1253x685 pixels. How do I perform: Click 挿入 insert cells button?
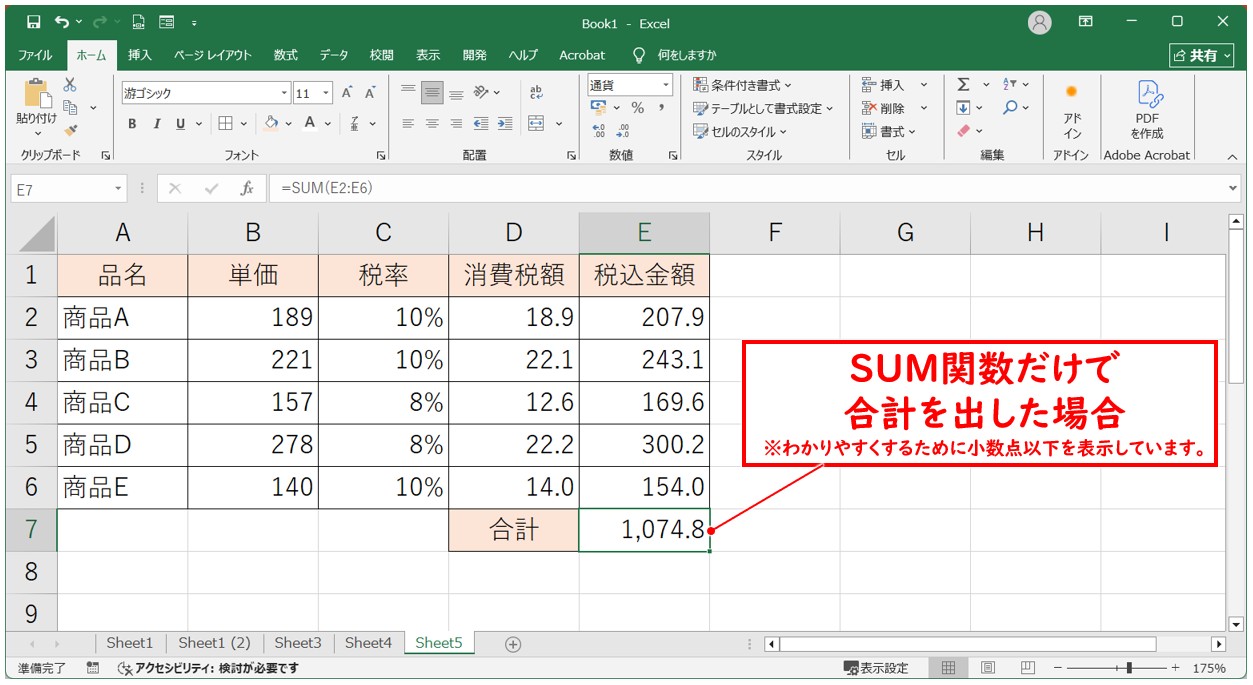click(884, 86)
